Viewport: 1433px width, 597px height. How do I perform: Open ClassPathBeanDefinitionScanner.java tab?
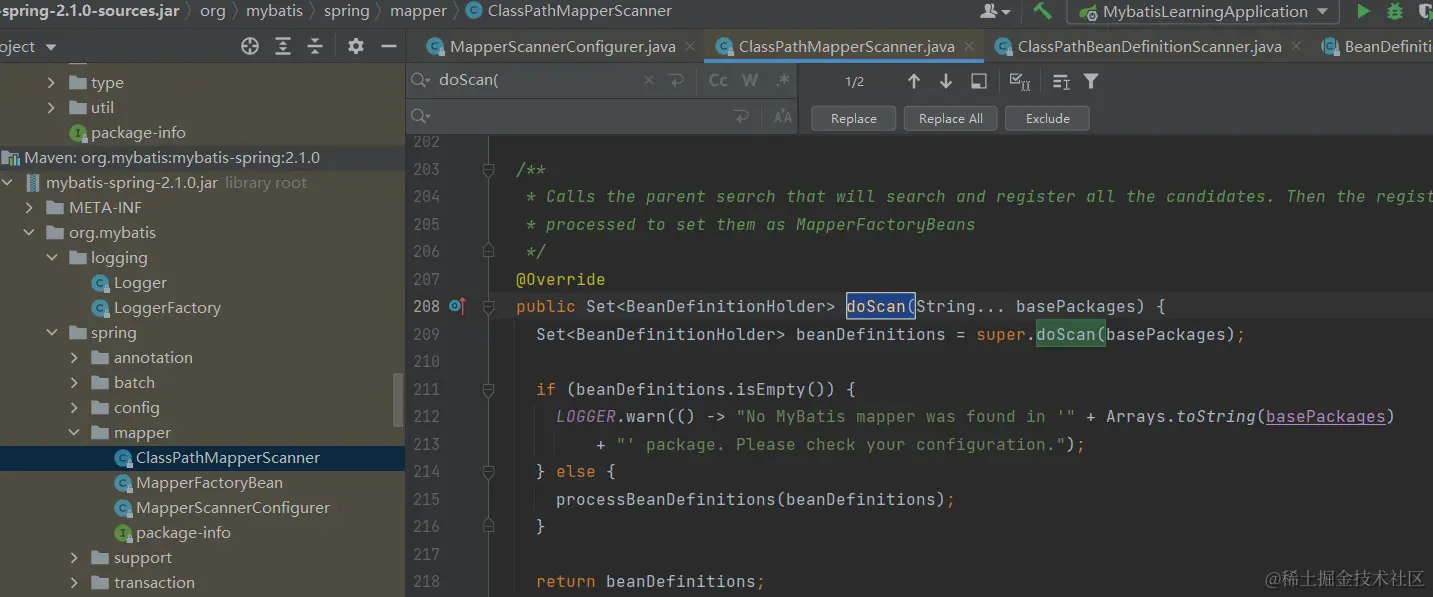(1149, 46)
